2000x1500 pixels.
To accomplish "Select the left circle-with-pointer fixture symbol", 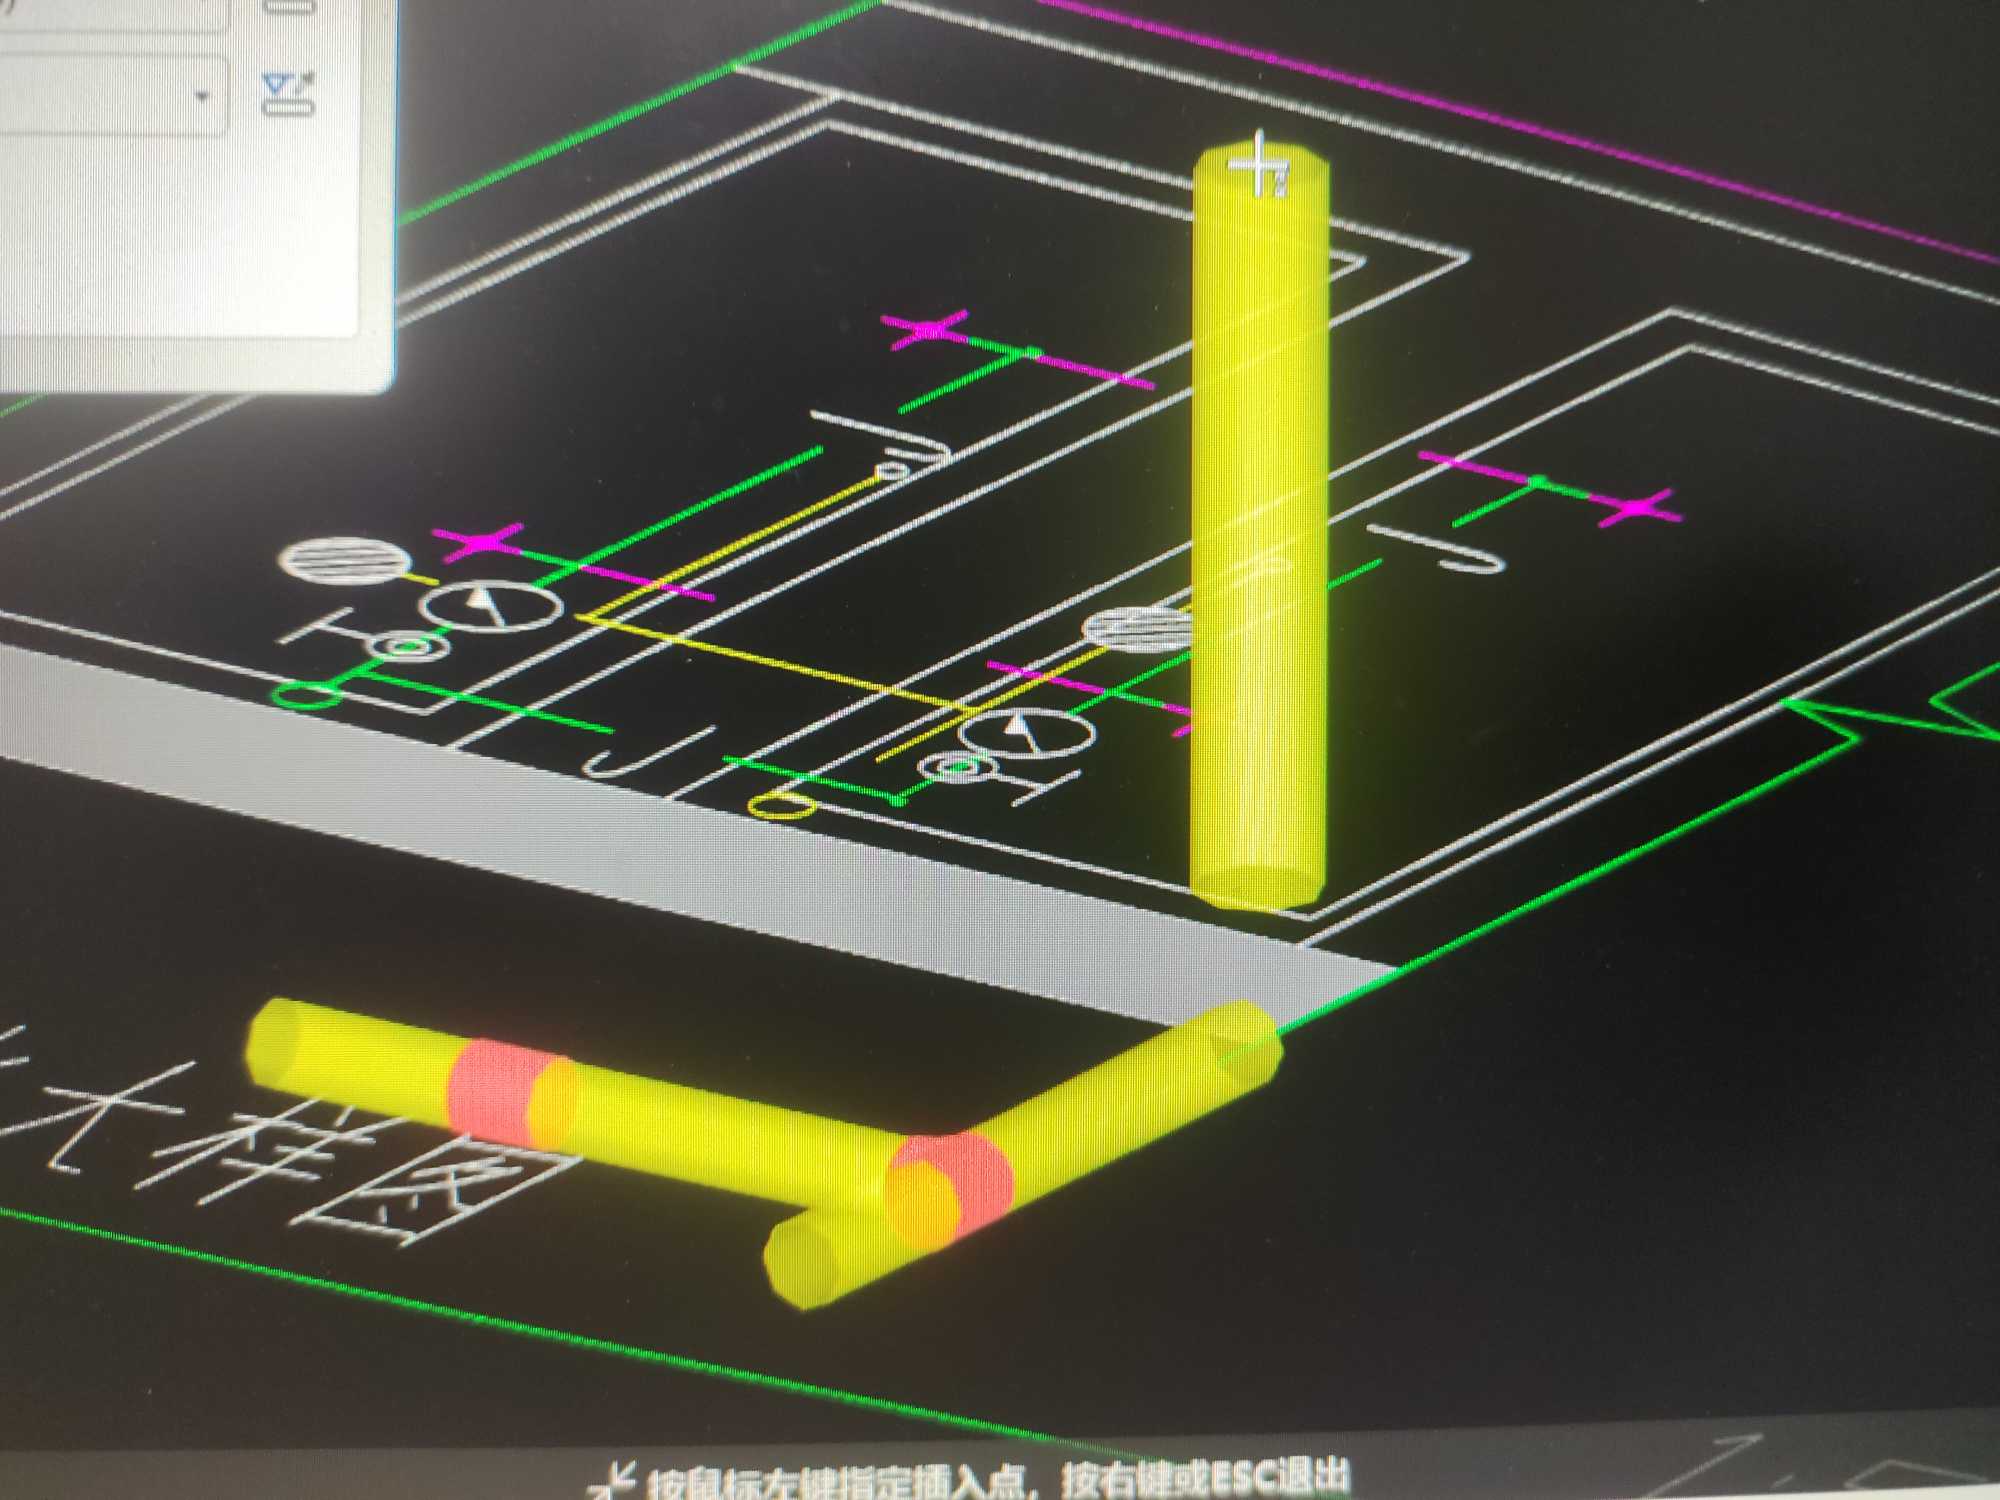I will coord(491,607).
